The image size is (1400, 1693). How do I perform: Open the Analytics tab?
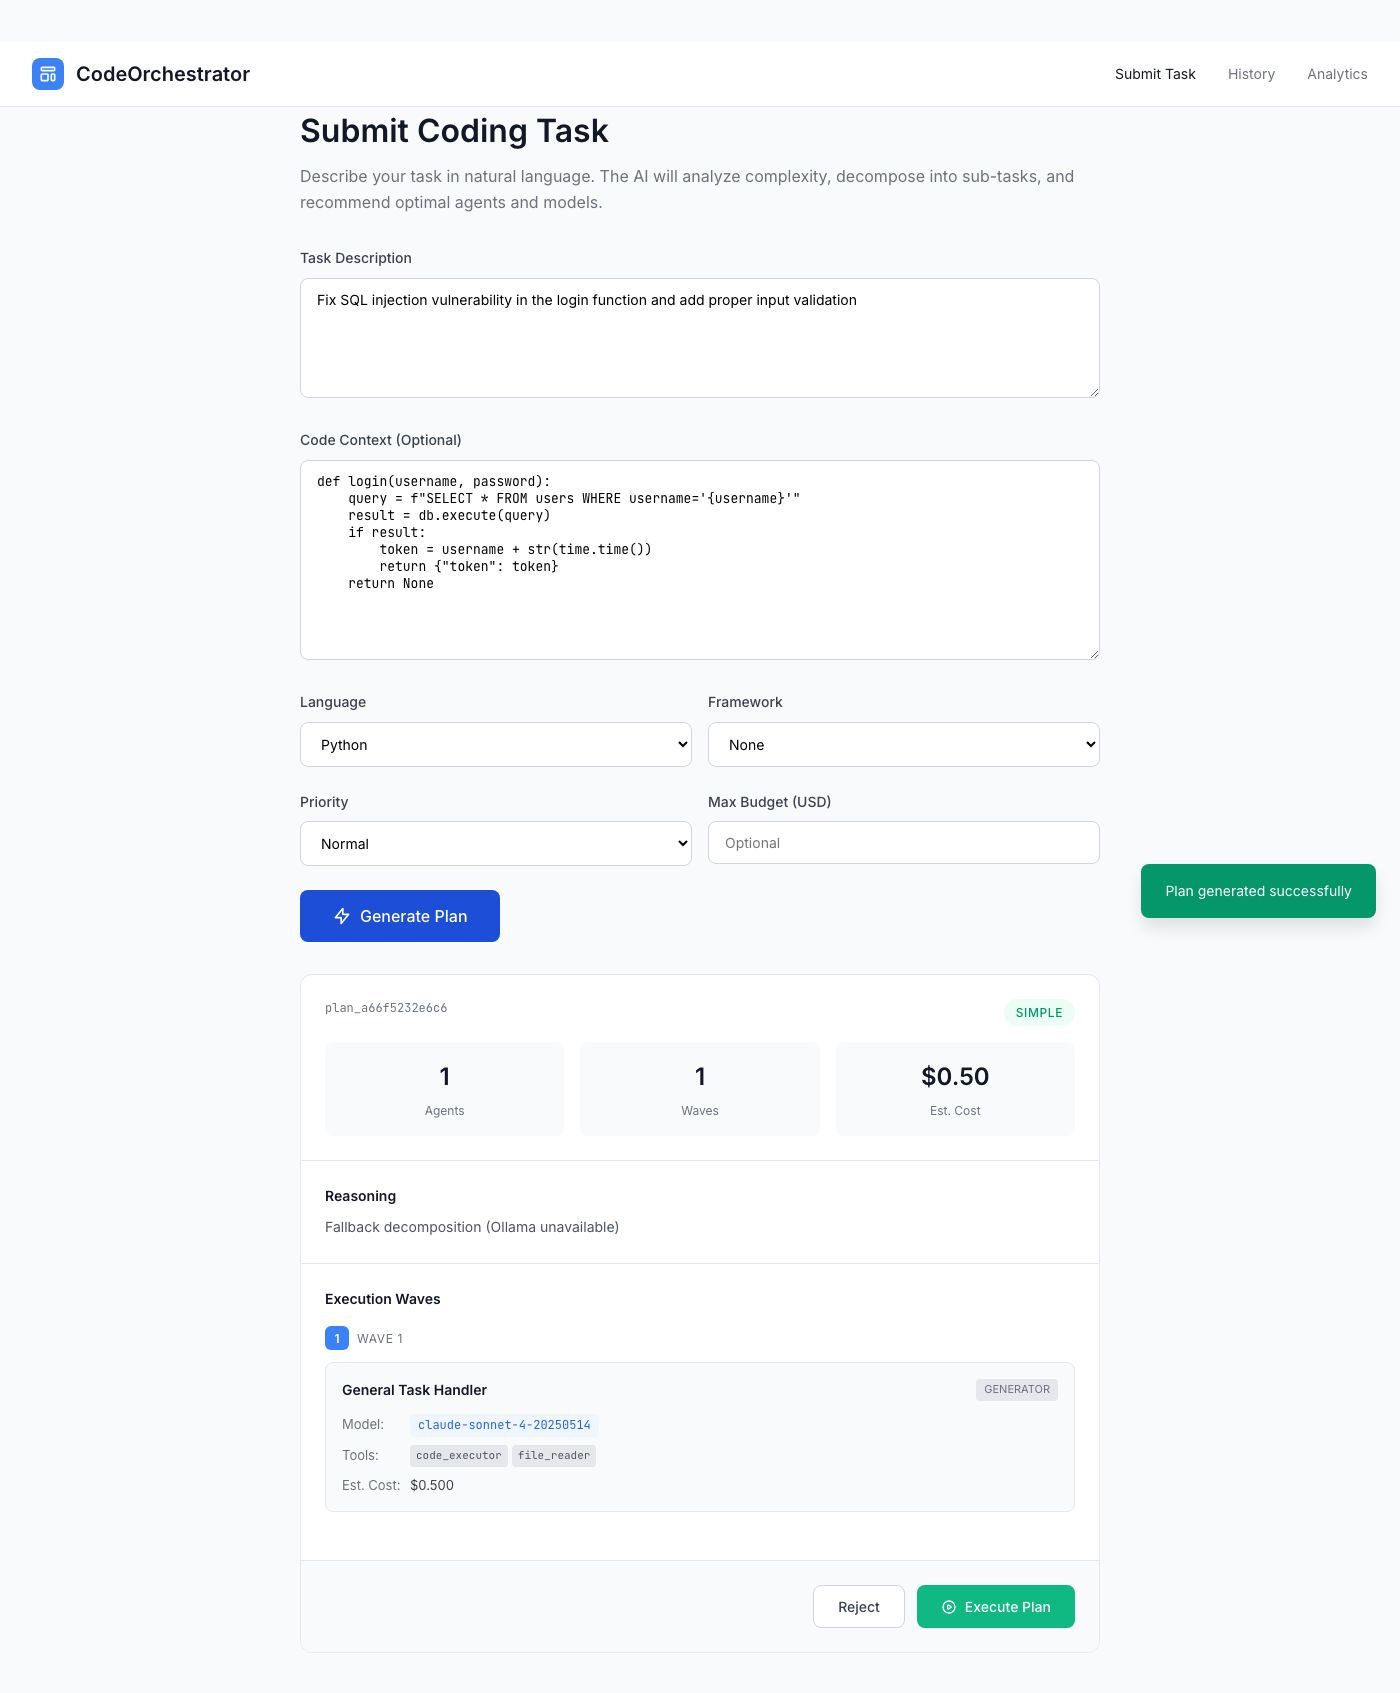pos(1337,74)
